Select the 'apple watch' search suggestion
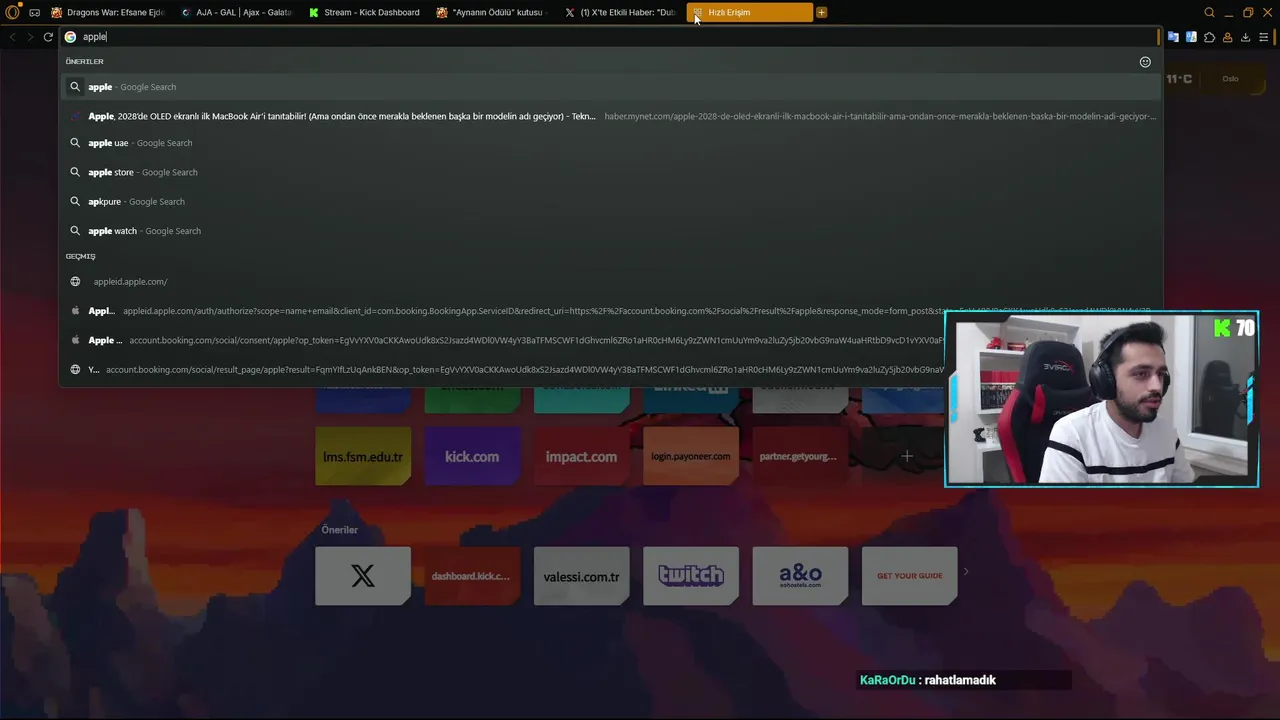 tap(610, 231)
